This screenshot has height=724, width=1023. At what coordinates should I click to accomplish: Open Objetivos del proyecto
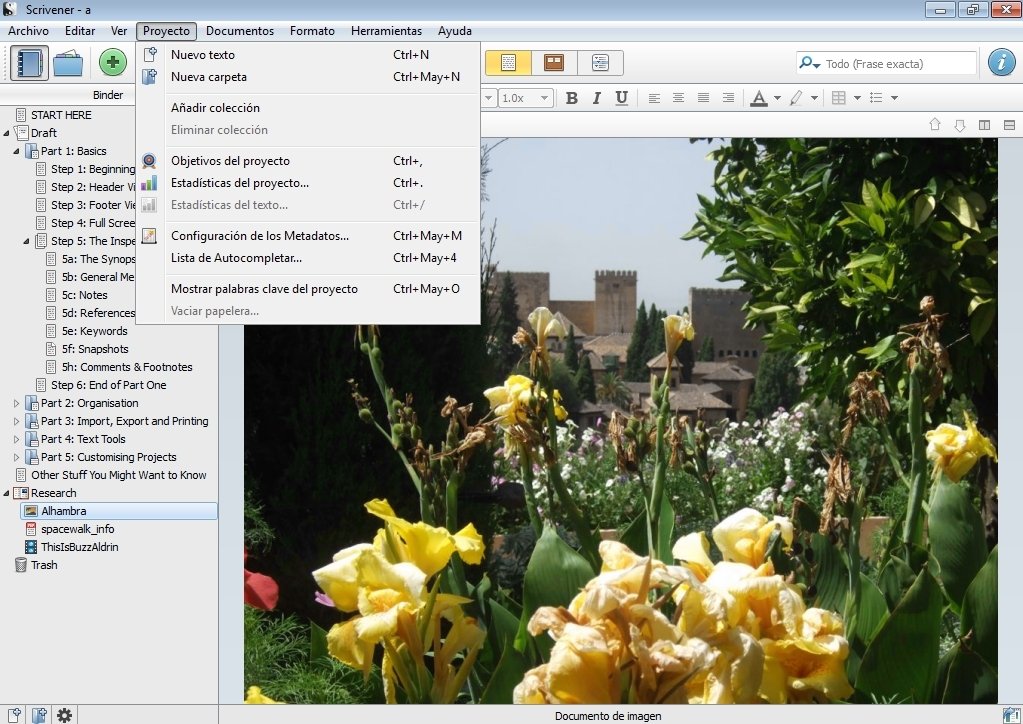coord(309,160)
